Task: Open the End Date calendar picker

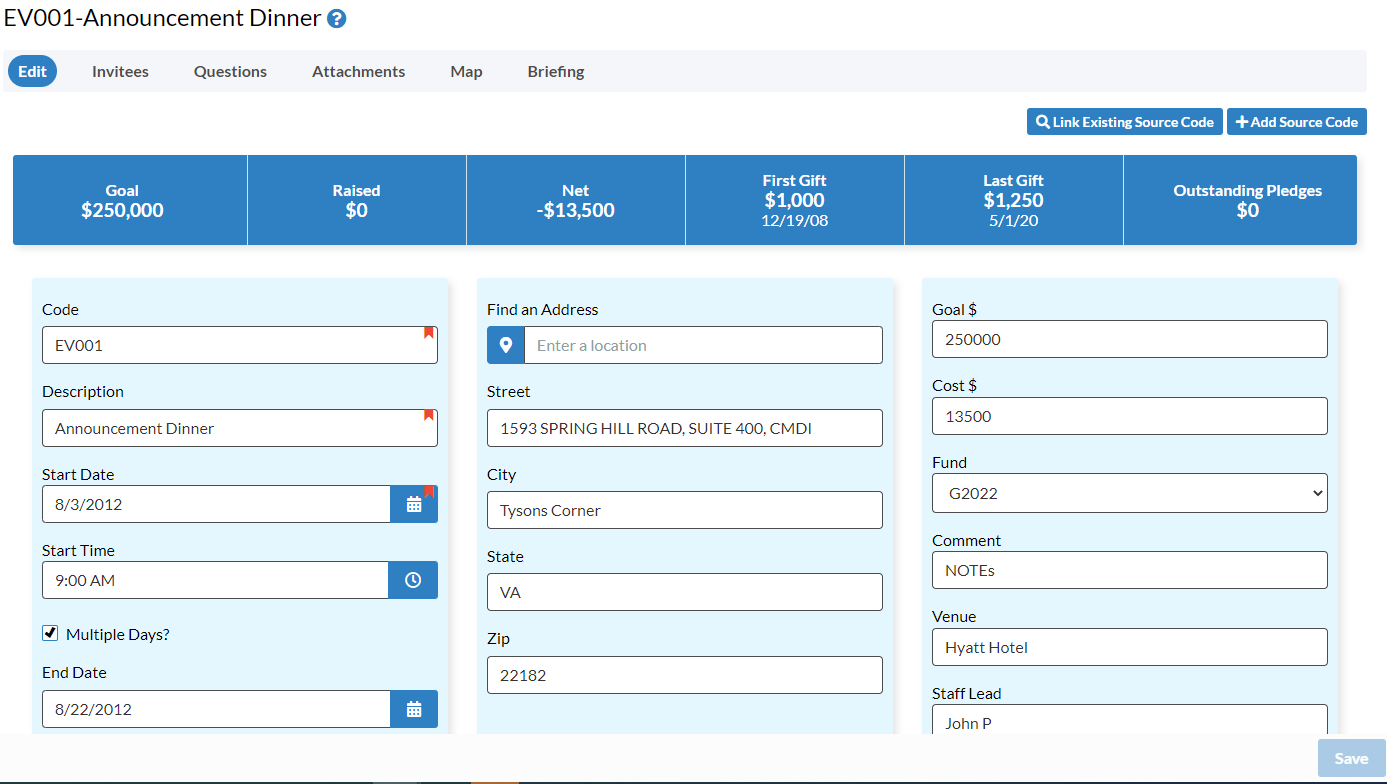Action: (x=414, y=709)
